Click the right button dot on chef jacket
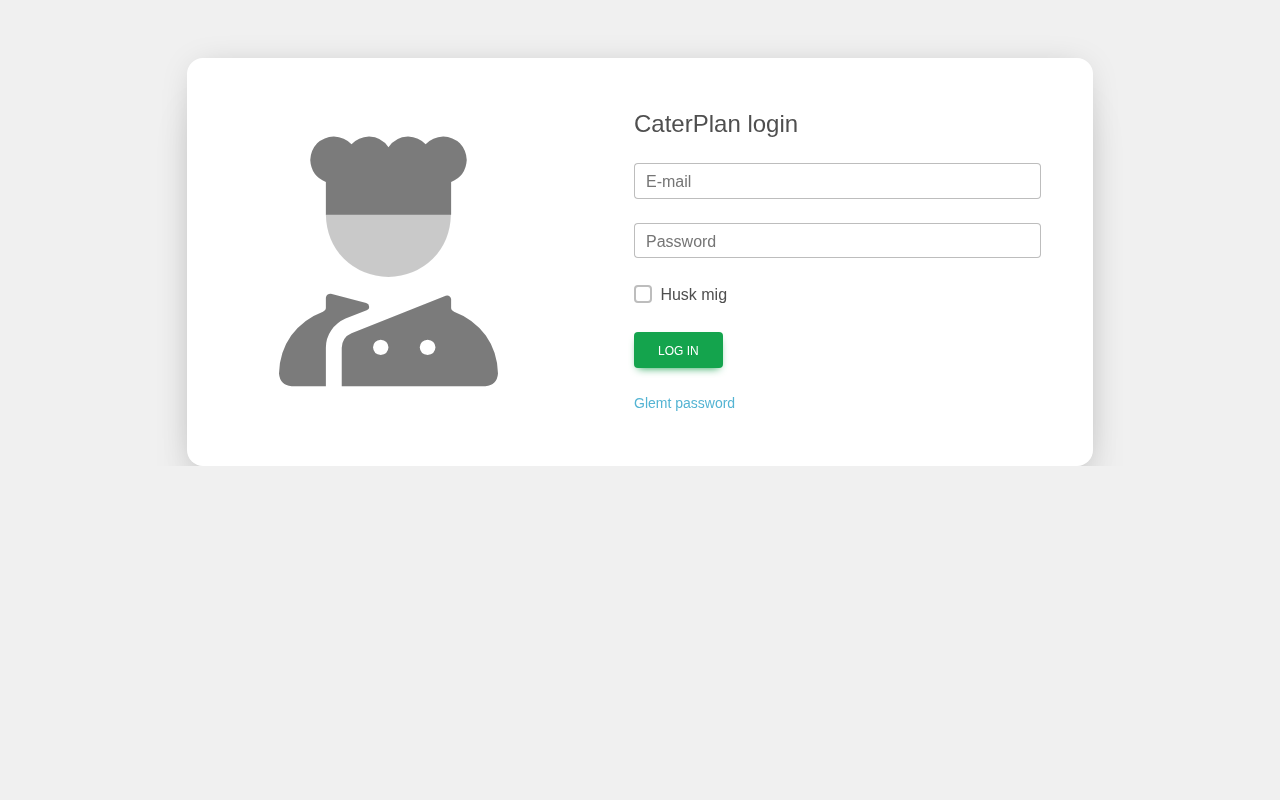The width and height of the screenshot is (1280, 800). click(x=428, y=347)
